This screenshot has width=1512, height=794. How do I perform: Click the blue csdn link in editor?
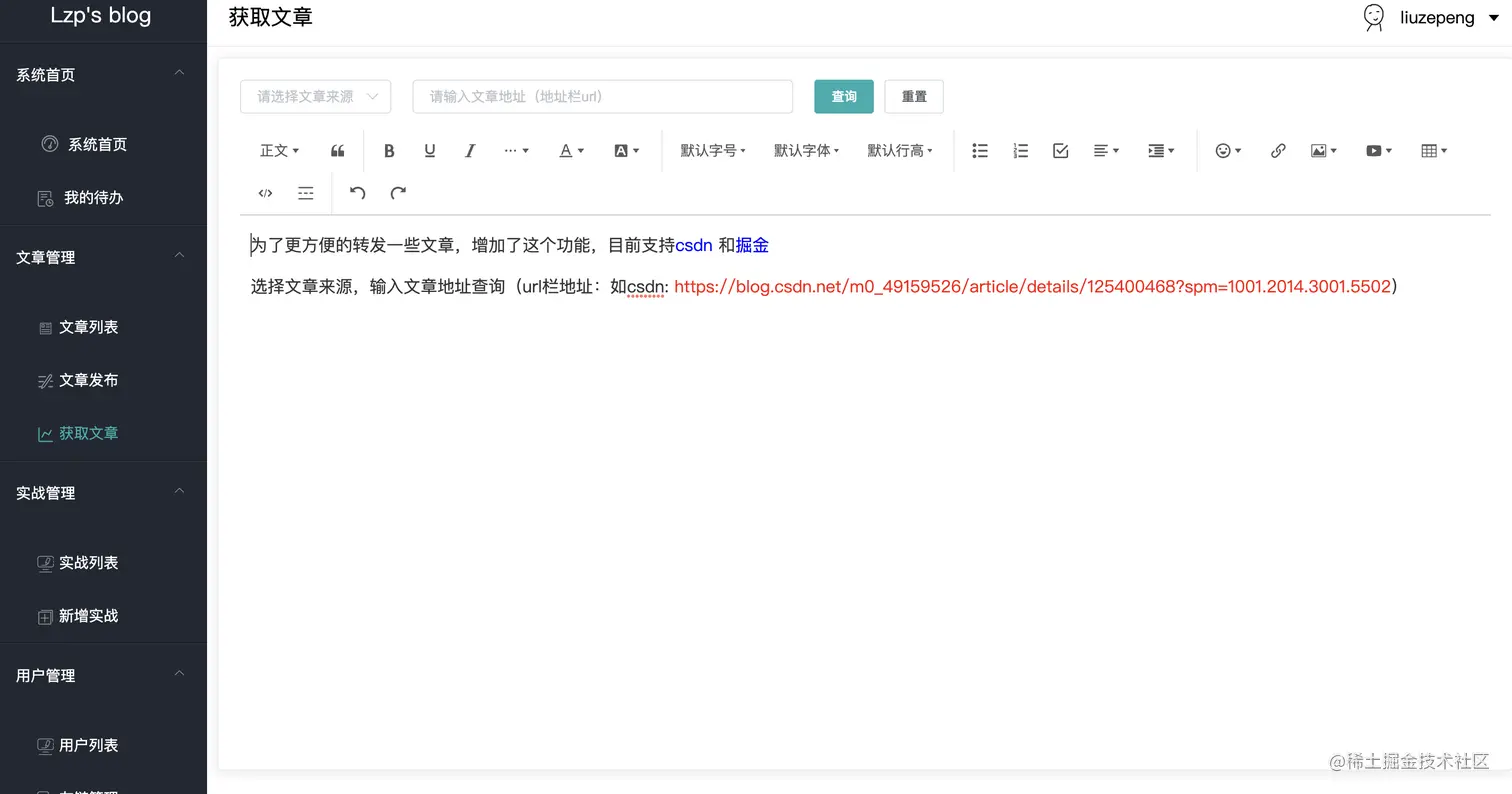click(694, 245)
